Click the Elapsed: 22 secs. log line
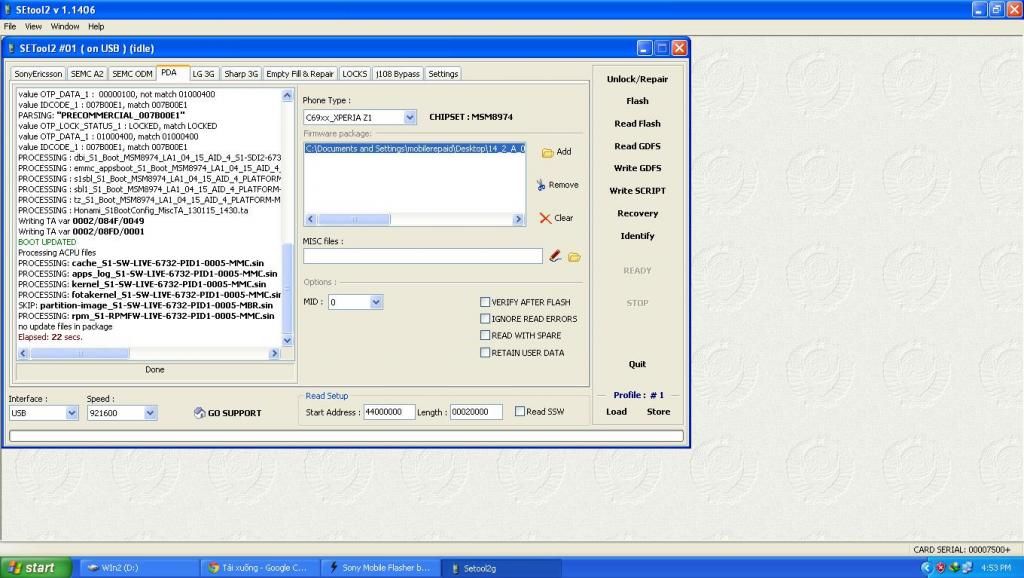1024x578 pixels. coord(50,338)
